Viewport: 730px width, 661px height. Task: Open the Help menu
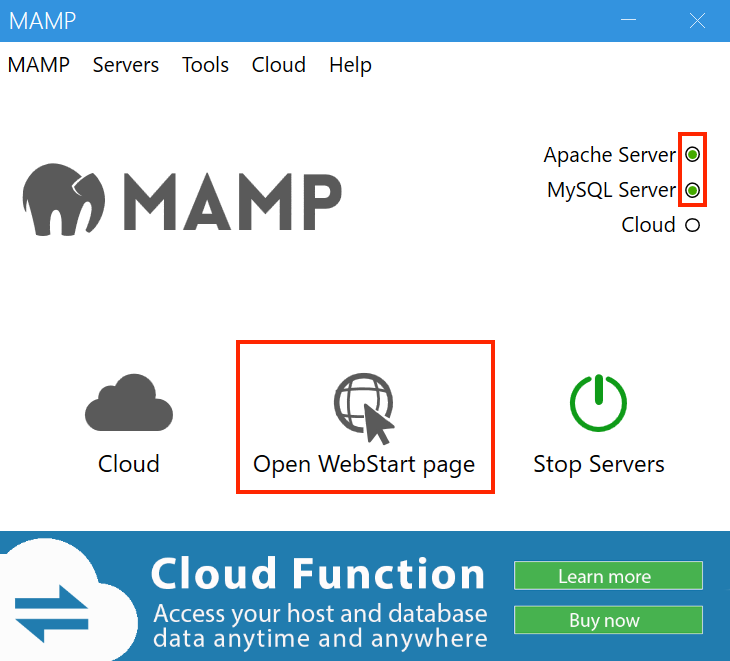tap(350, 65)
